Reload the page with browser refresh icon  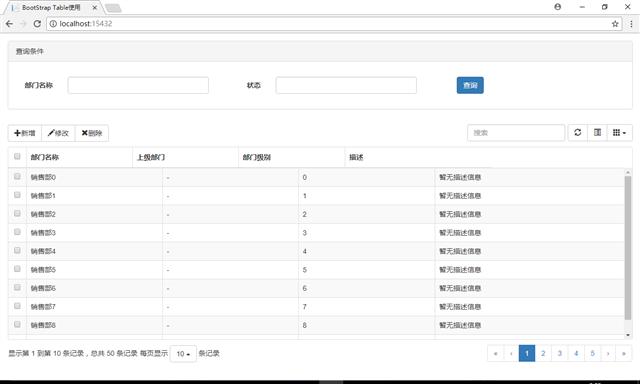(37, 24)
